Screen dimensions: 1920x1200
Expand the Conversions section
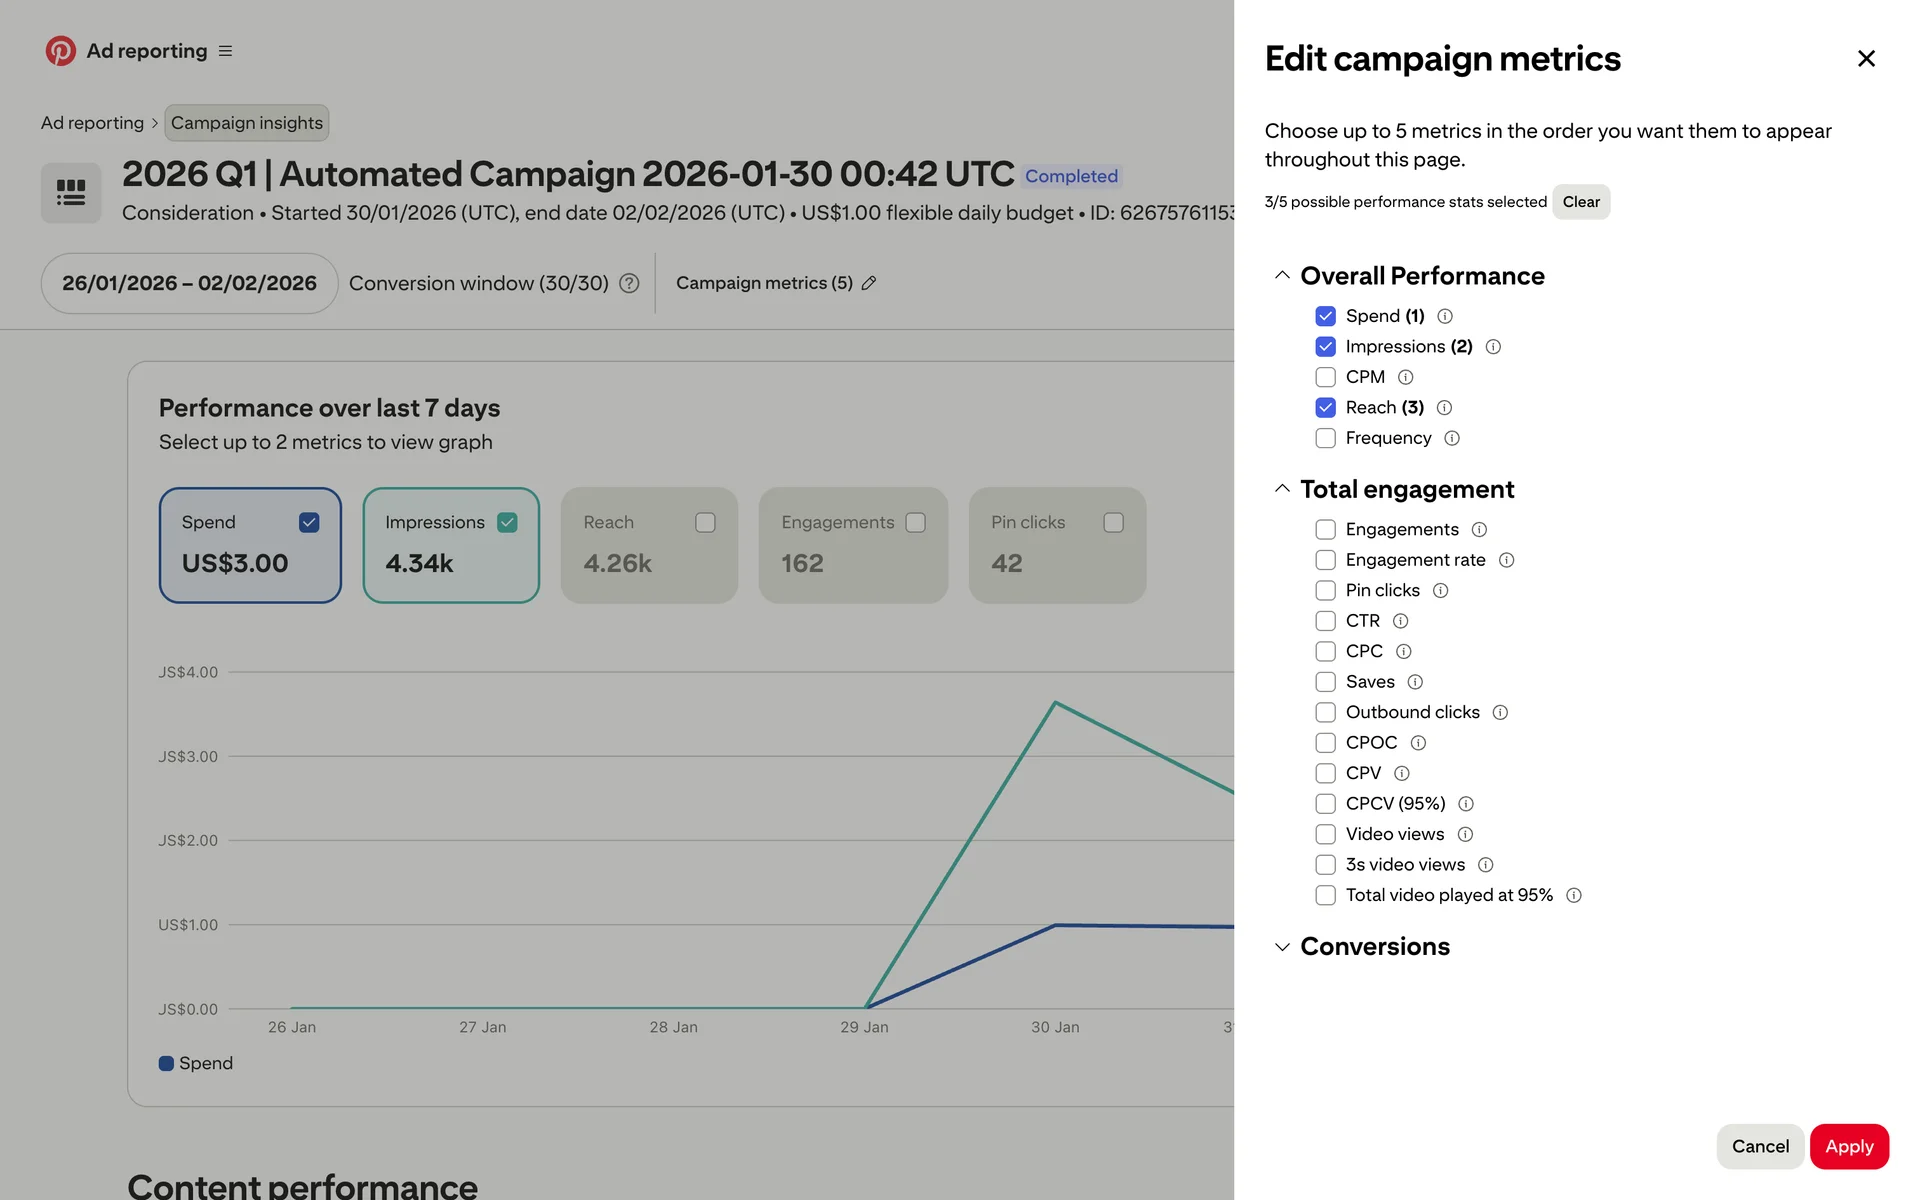tap(1282, 947)
